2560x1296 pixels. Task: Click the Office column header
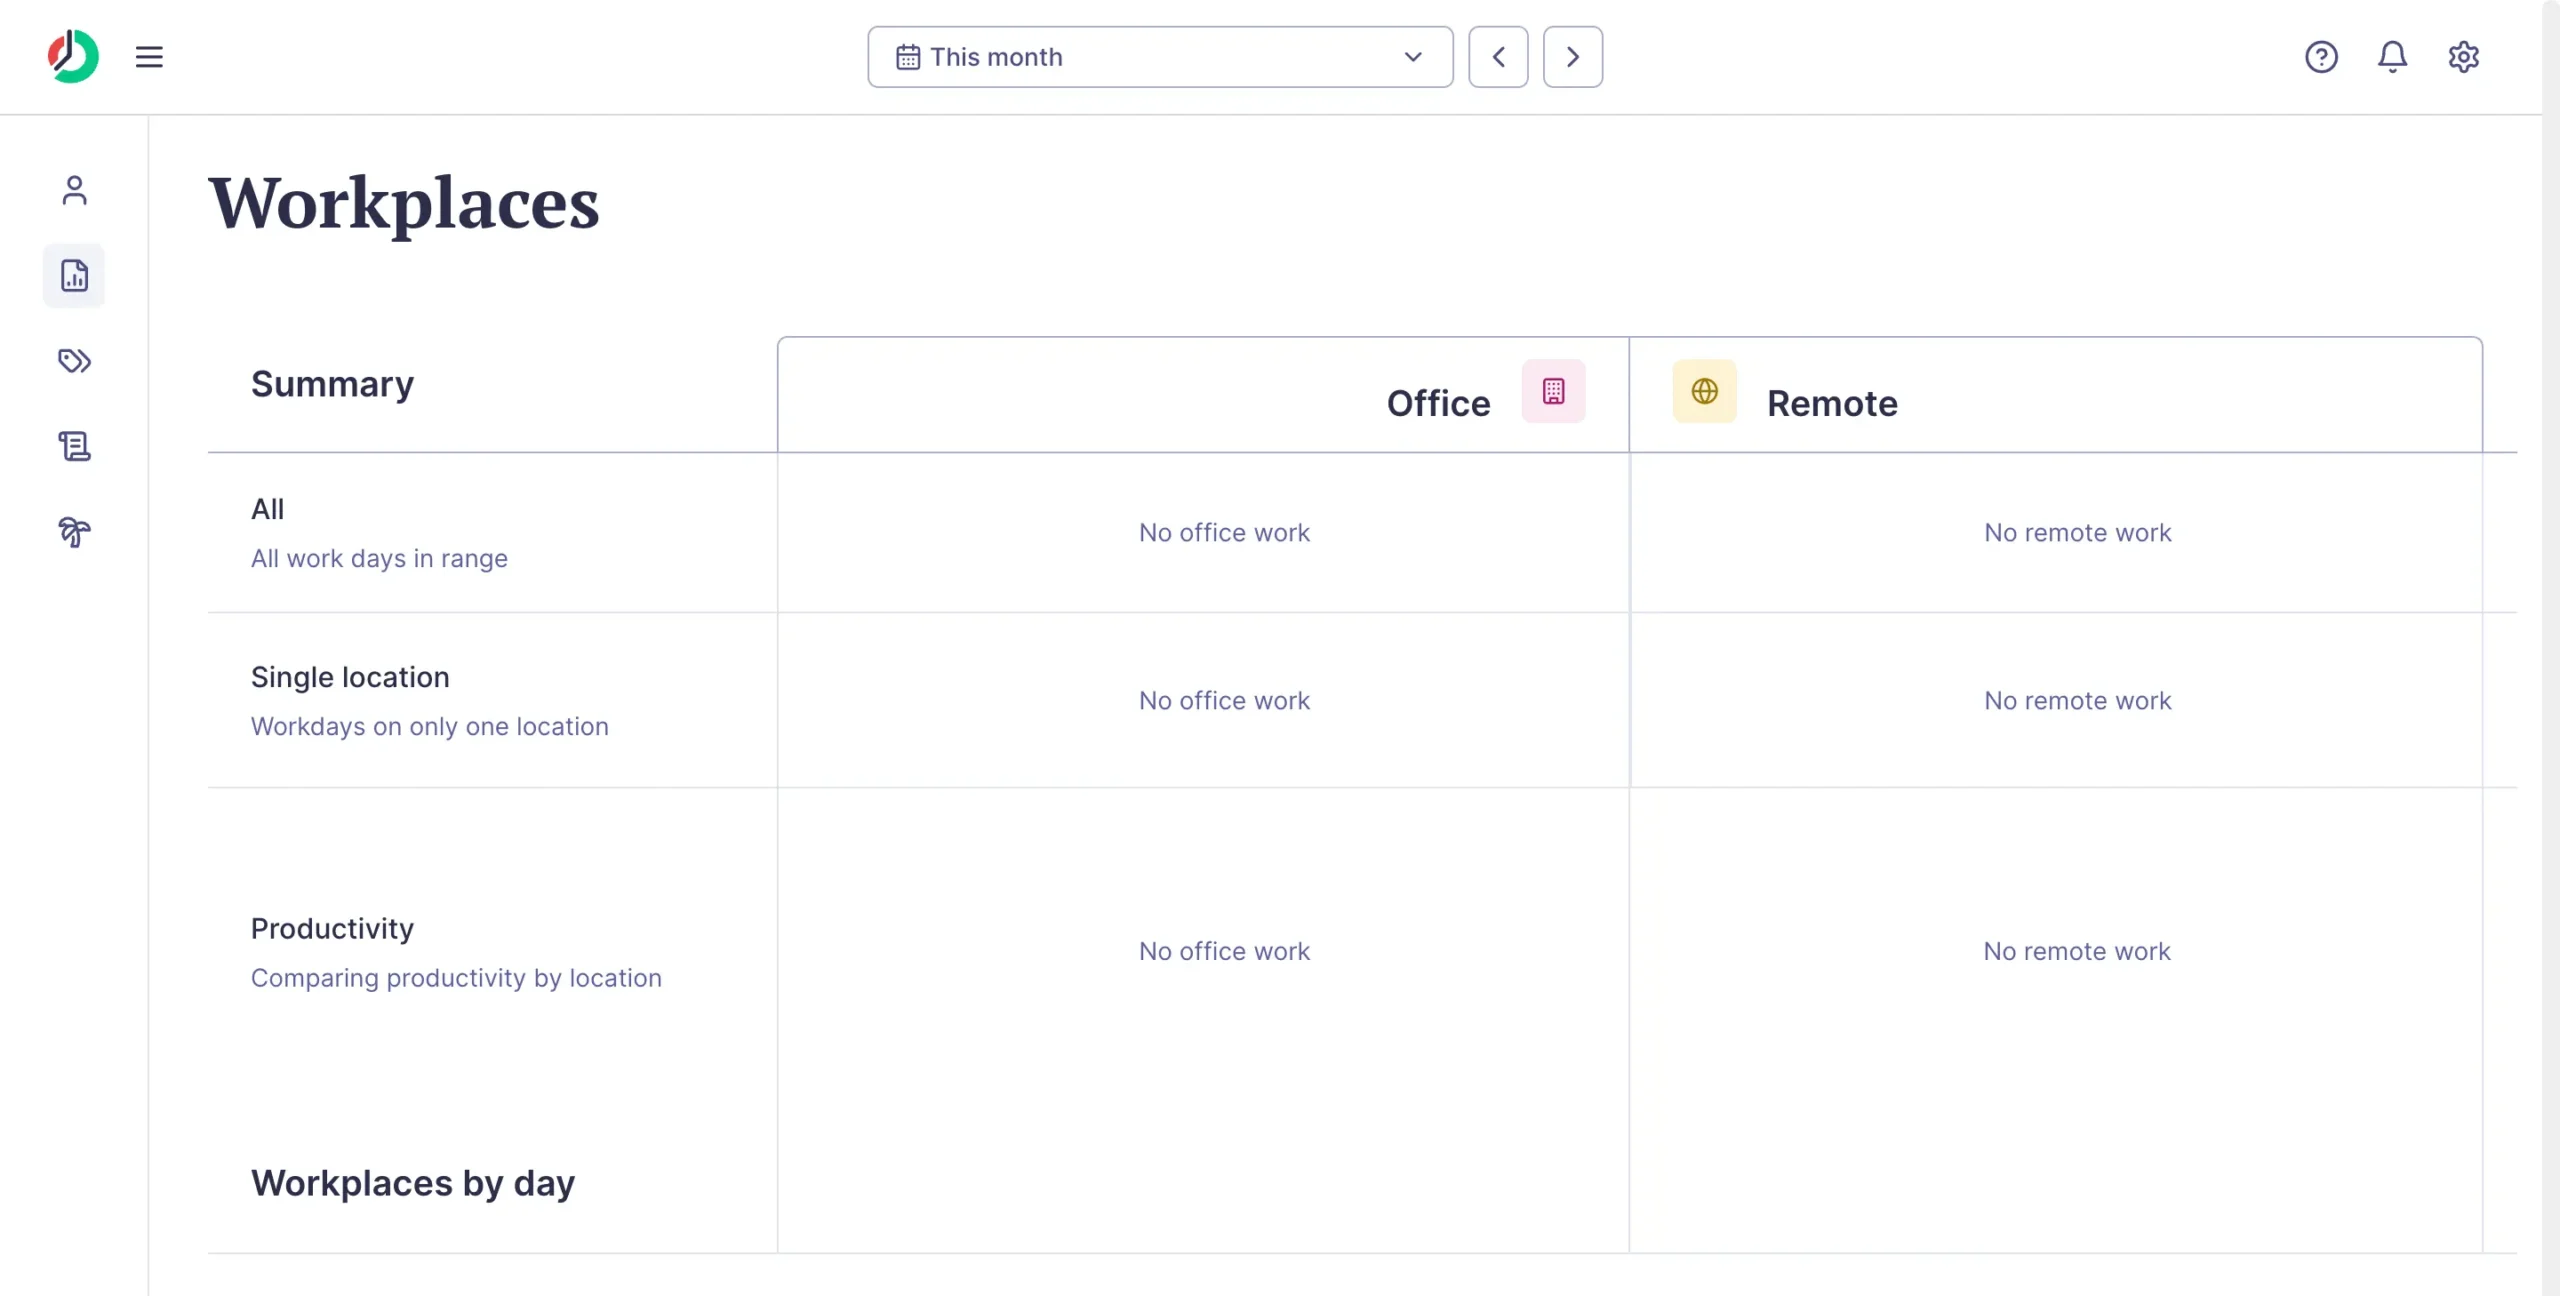coord(1438,403)
